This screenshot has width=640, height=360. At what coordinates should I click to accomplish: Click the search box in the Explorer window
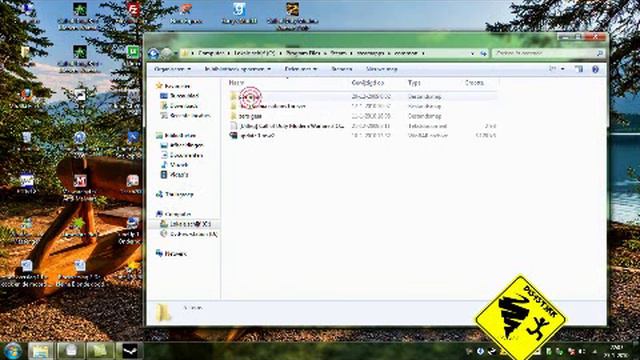pyautogui.click(x=548, y=53)
